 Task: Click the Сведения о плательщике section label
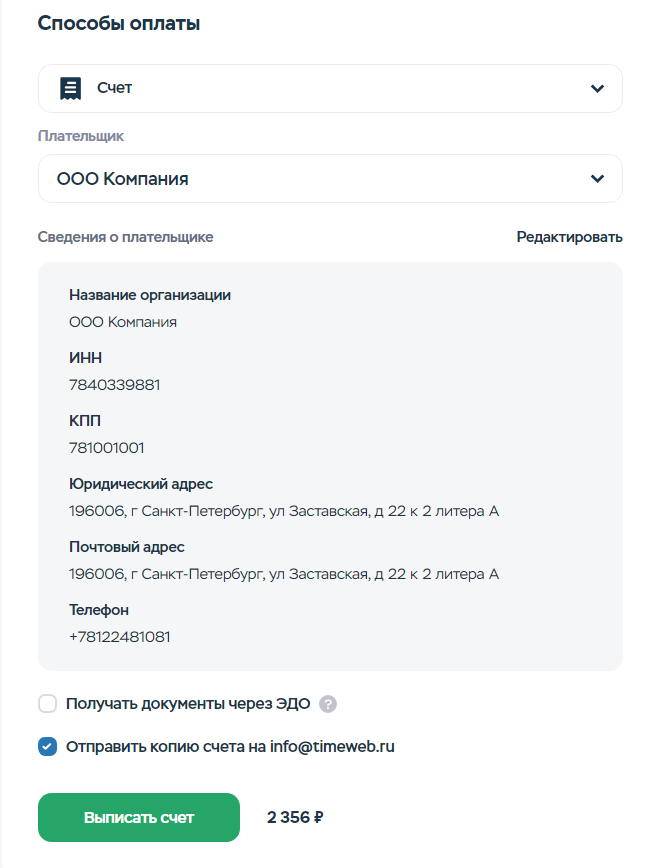[x=126, y=237]
